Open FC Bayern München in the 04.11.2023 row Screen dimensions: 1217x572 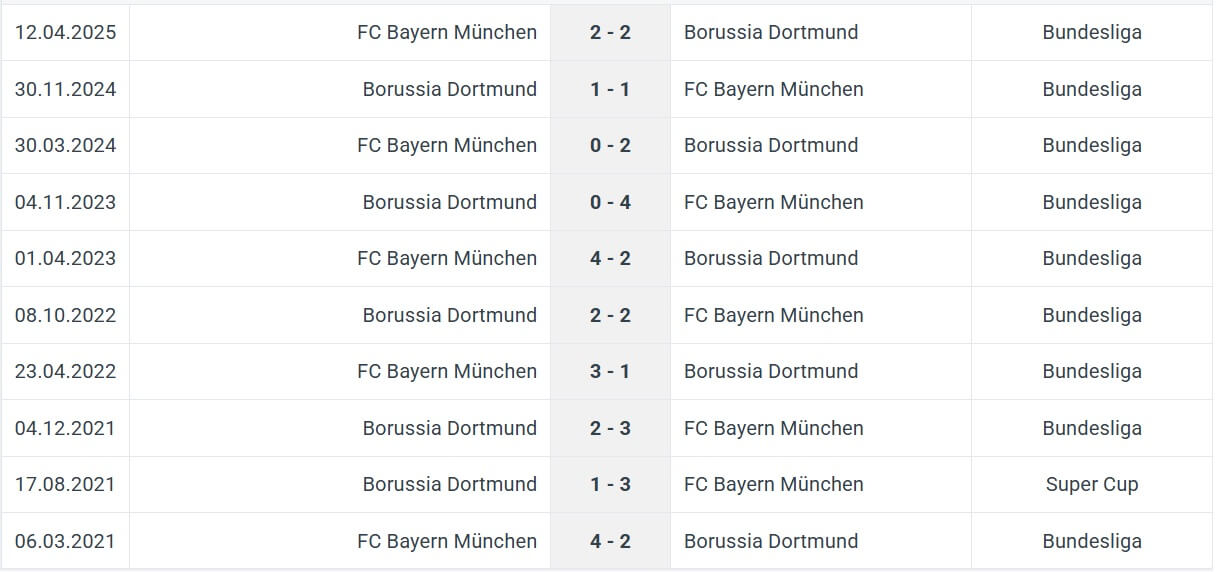(774, 202)
